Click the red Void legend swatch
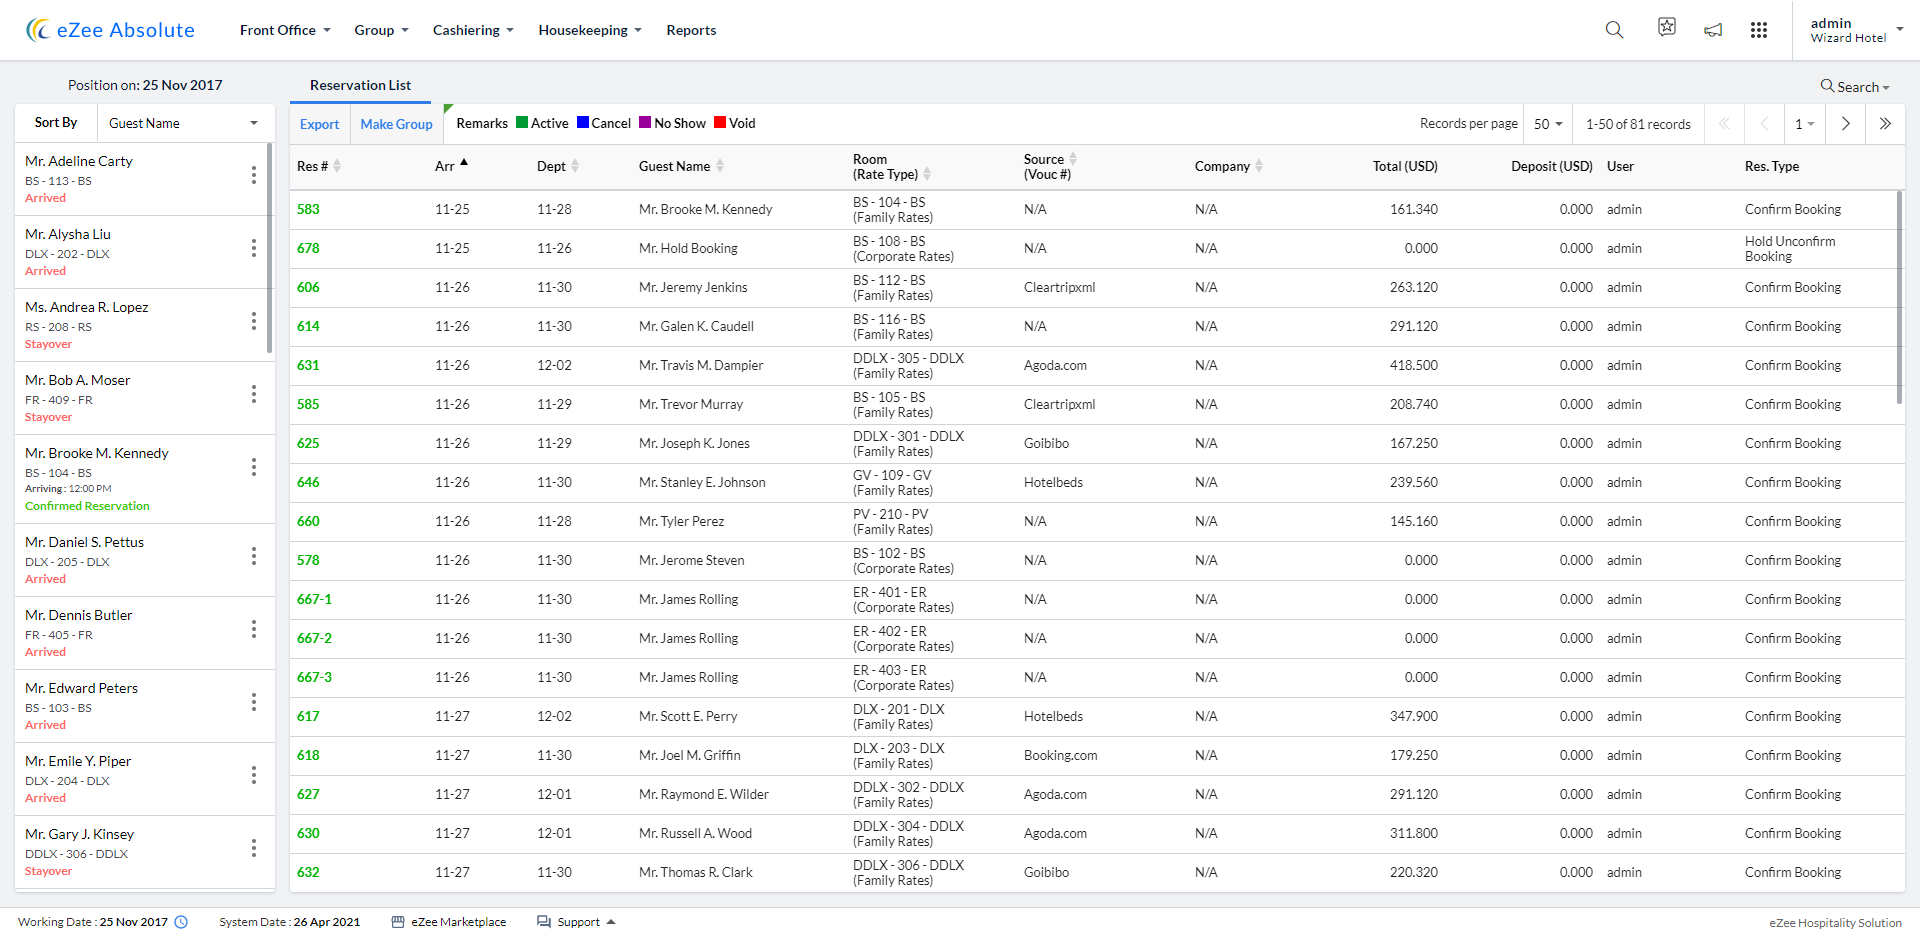 point(720,123)
